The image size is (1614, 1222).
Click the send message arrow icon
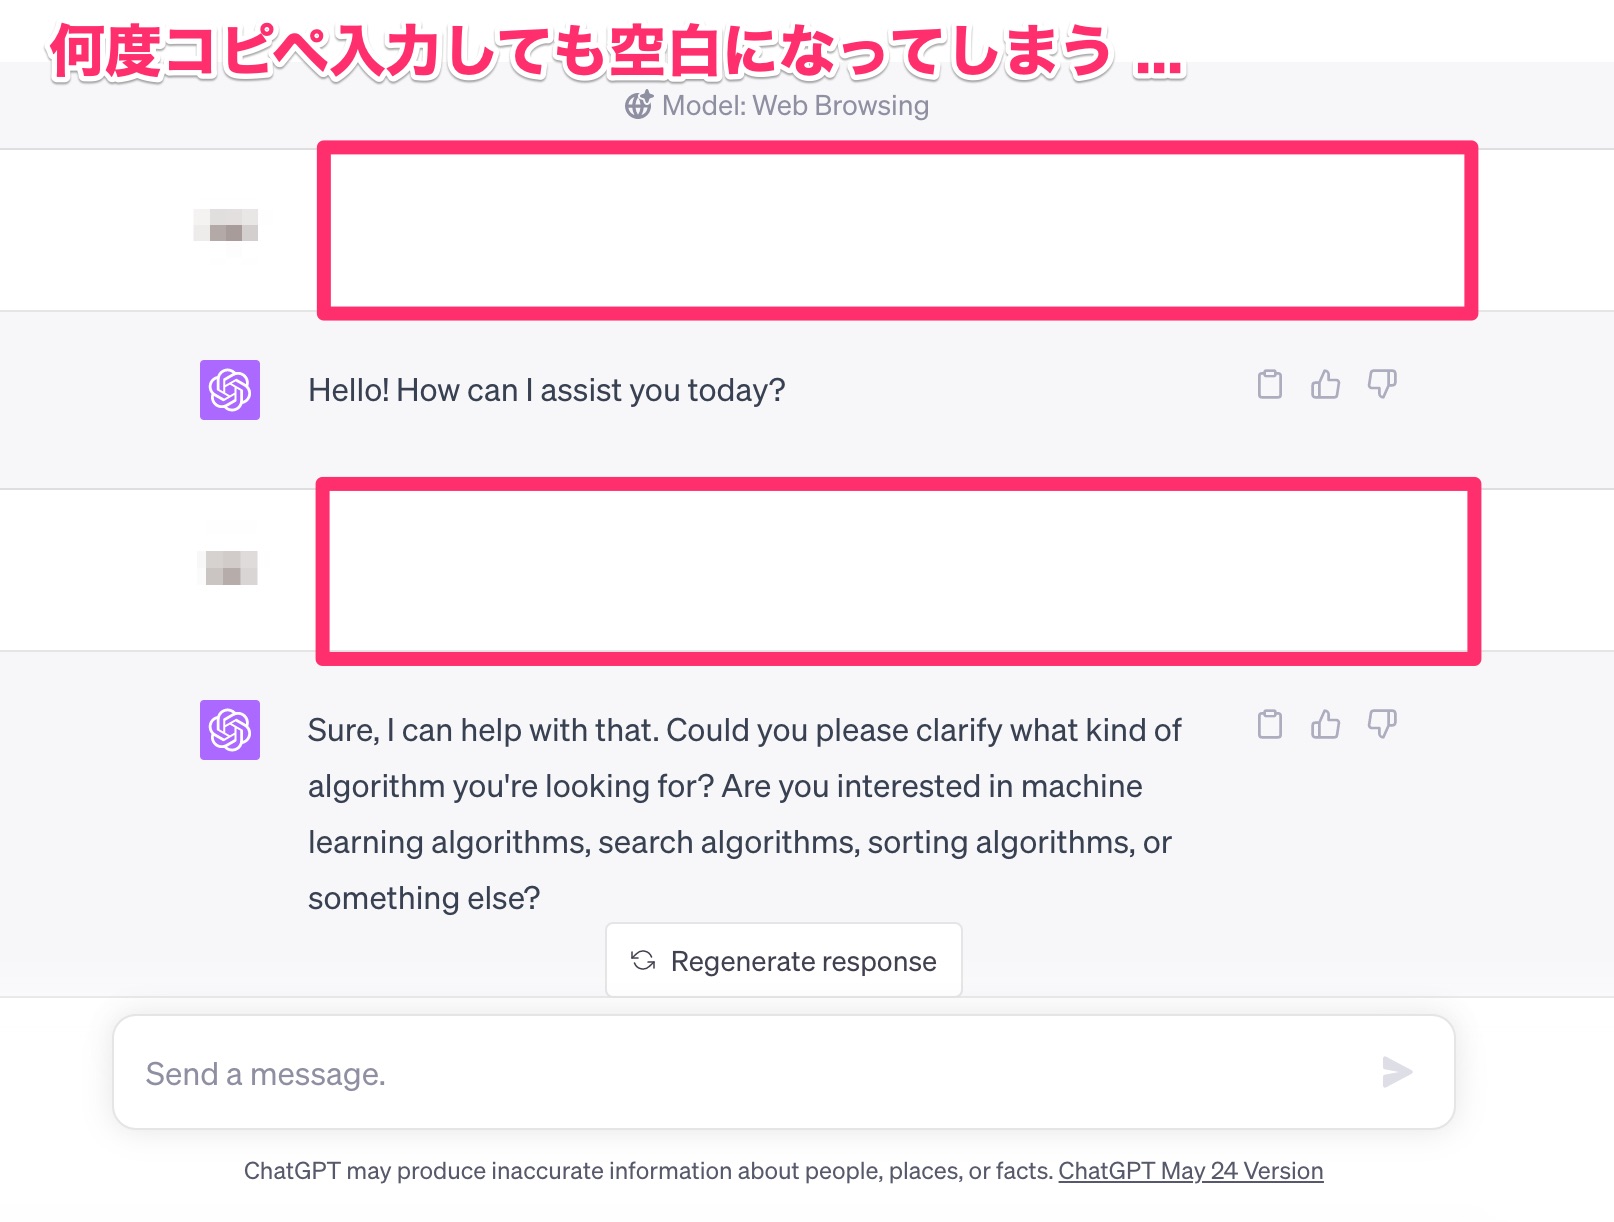coord(1397,1072)
